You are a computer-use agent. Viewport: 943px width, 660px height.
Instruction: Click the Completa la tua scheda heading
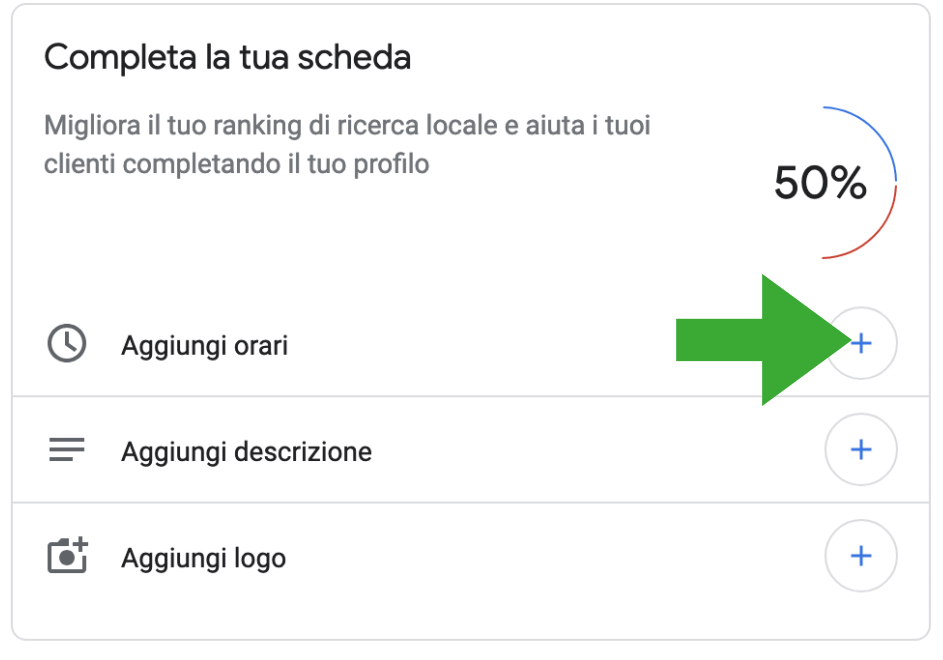pyautogui.click(x=227, y=58)
